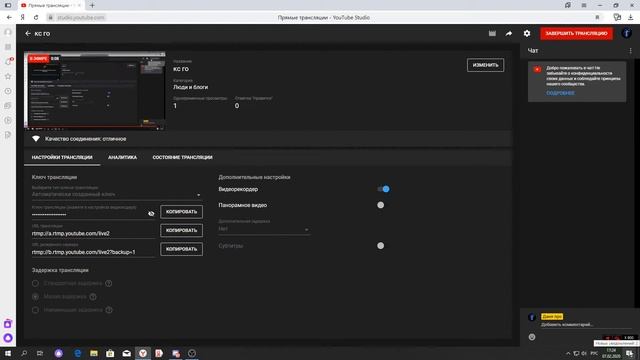
Task: Show hidden stream key with eye icon
Action: [151, 213]
